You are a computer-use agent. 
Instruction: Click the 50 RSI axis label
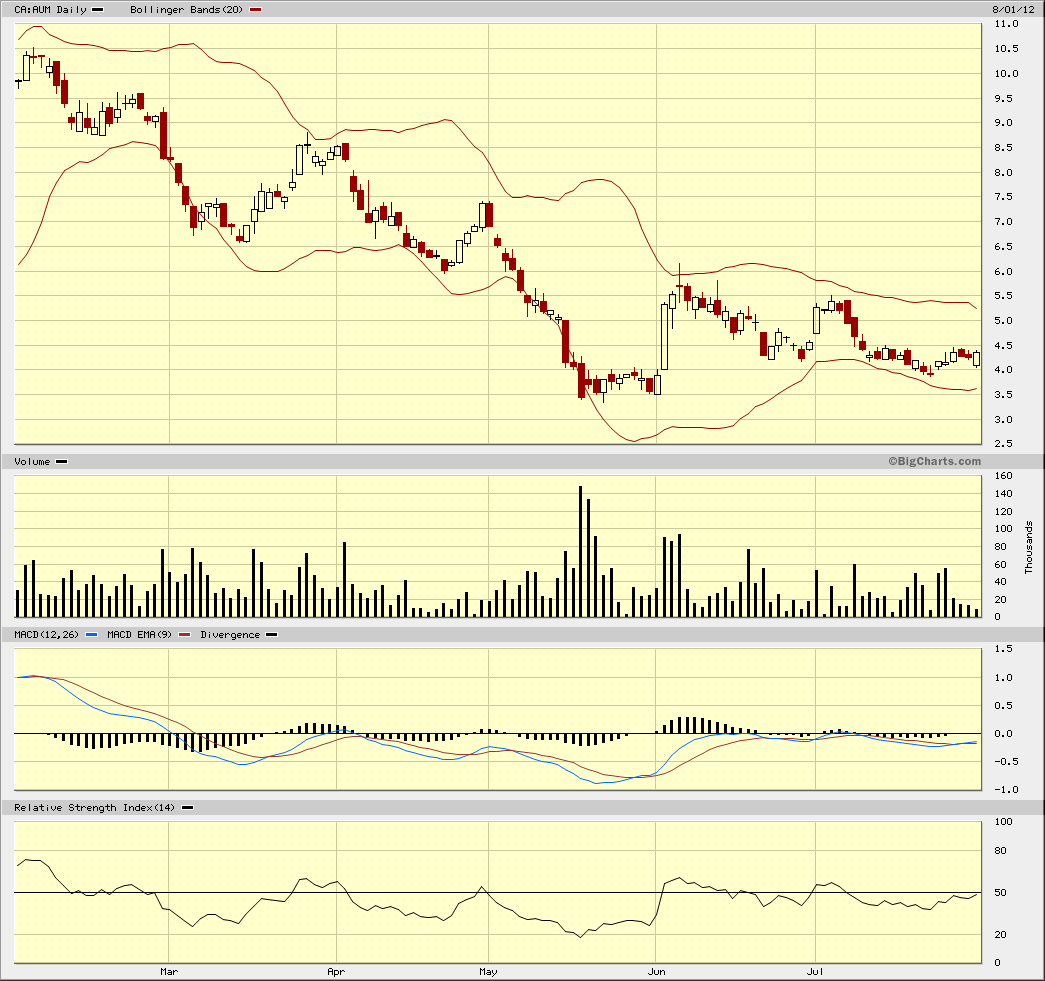(1000, 892)
